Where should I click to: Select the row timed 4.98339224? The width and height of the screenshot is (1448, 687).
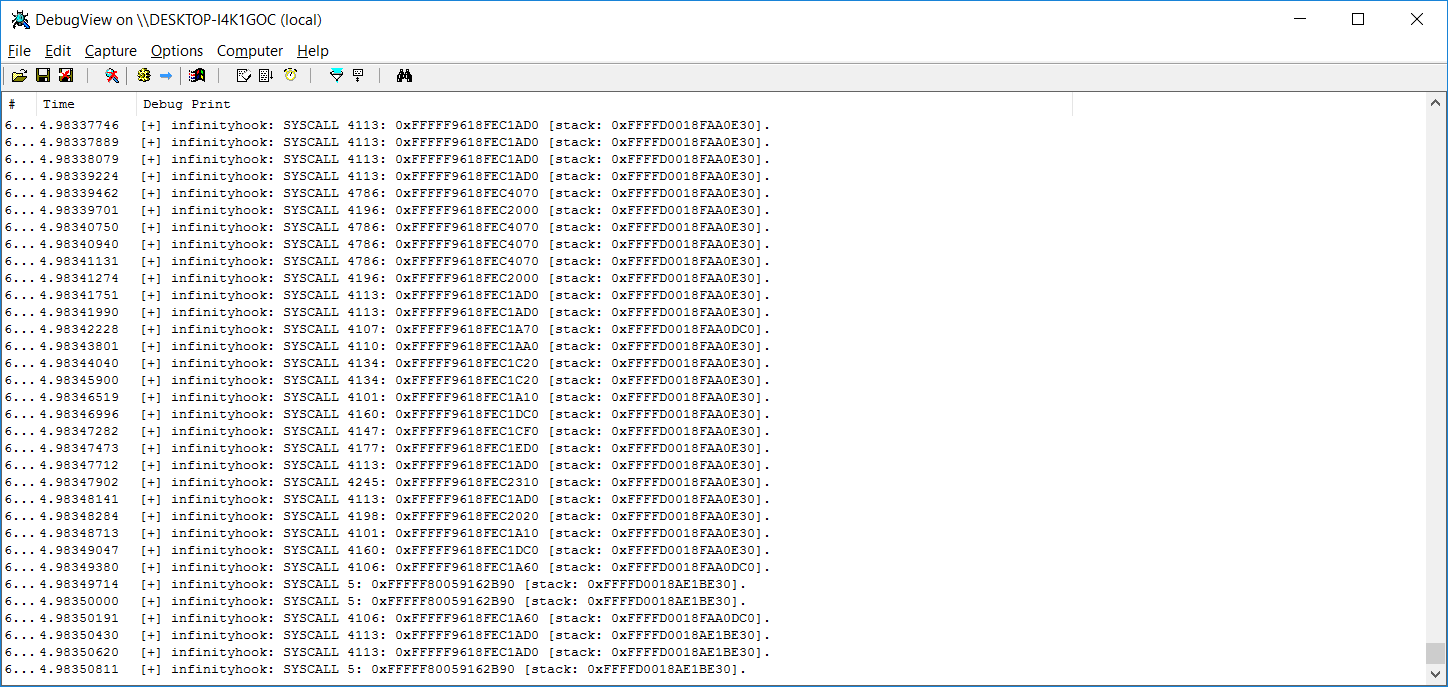714,176
